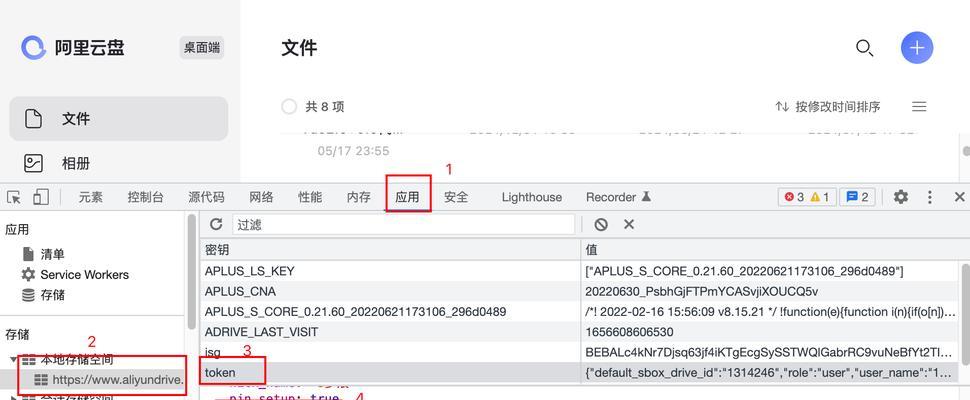Switch to the 网络 tab

[x=261, y=197]
